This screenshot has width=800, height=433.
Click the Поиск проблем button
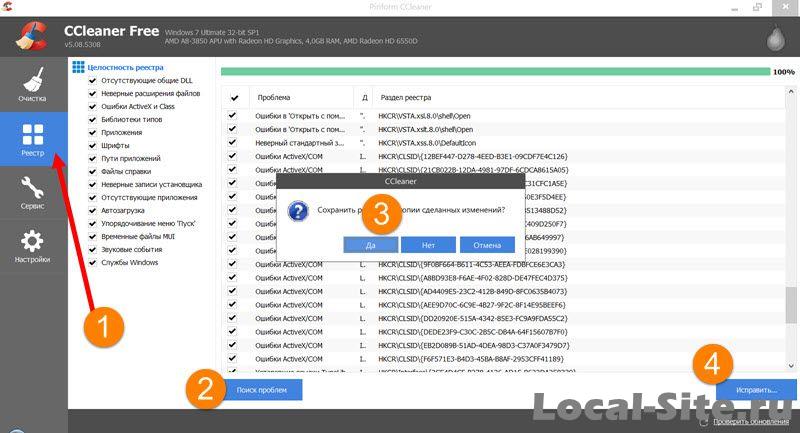[x=261, y=390]
